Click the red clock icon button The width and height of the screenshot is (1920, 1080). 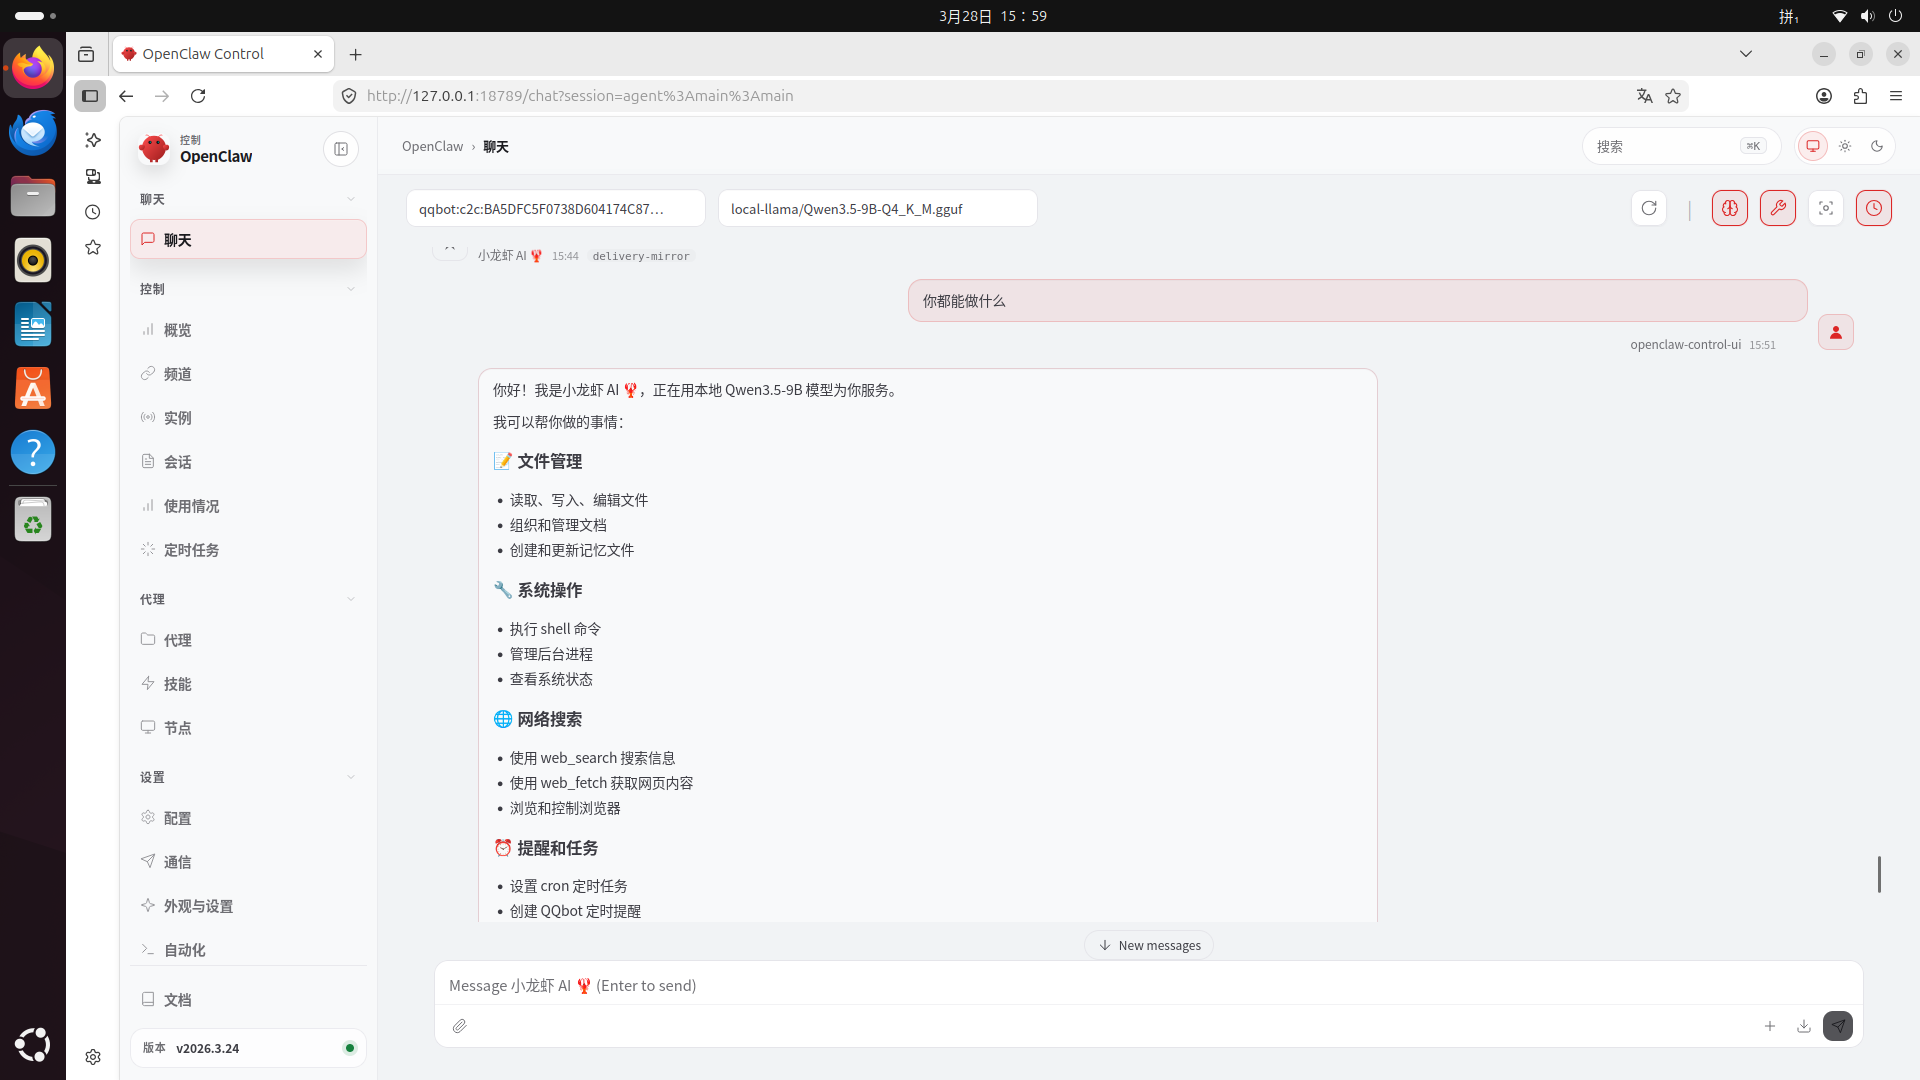pyautogui.click(x=1873, y=208)
